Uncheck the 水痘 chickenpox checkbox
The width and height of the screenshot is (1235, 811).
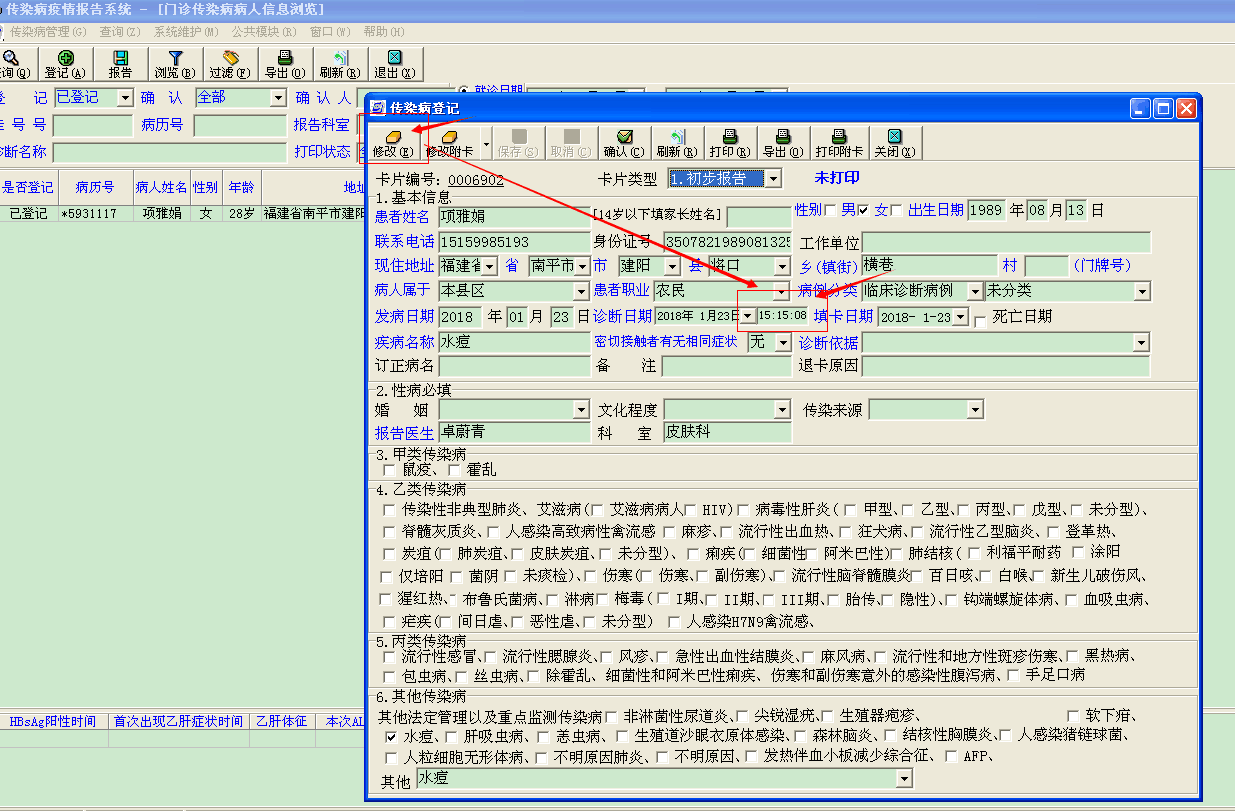point(392,736)
